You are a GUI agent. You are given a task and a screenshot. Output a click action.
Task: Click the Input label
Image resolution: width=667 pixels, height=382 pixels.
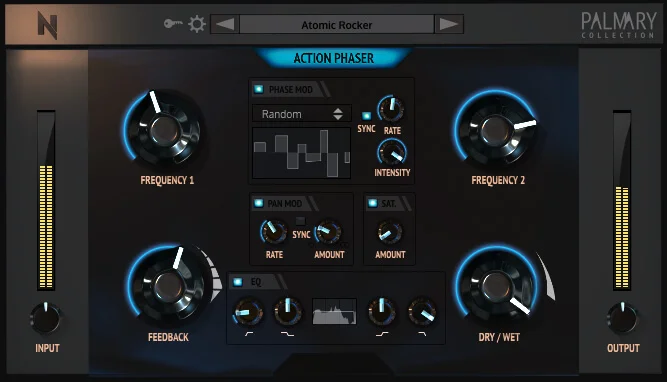point(47,348)
